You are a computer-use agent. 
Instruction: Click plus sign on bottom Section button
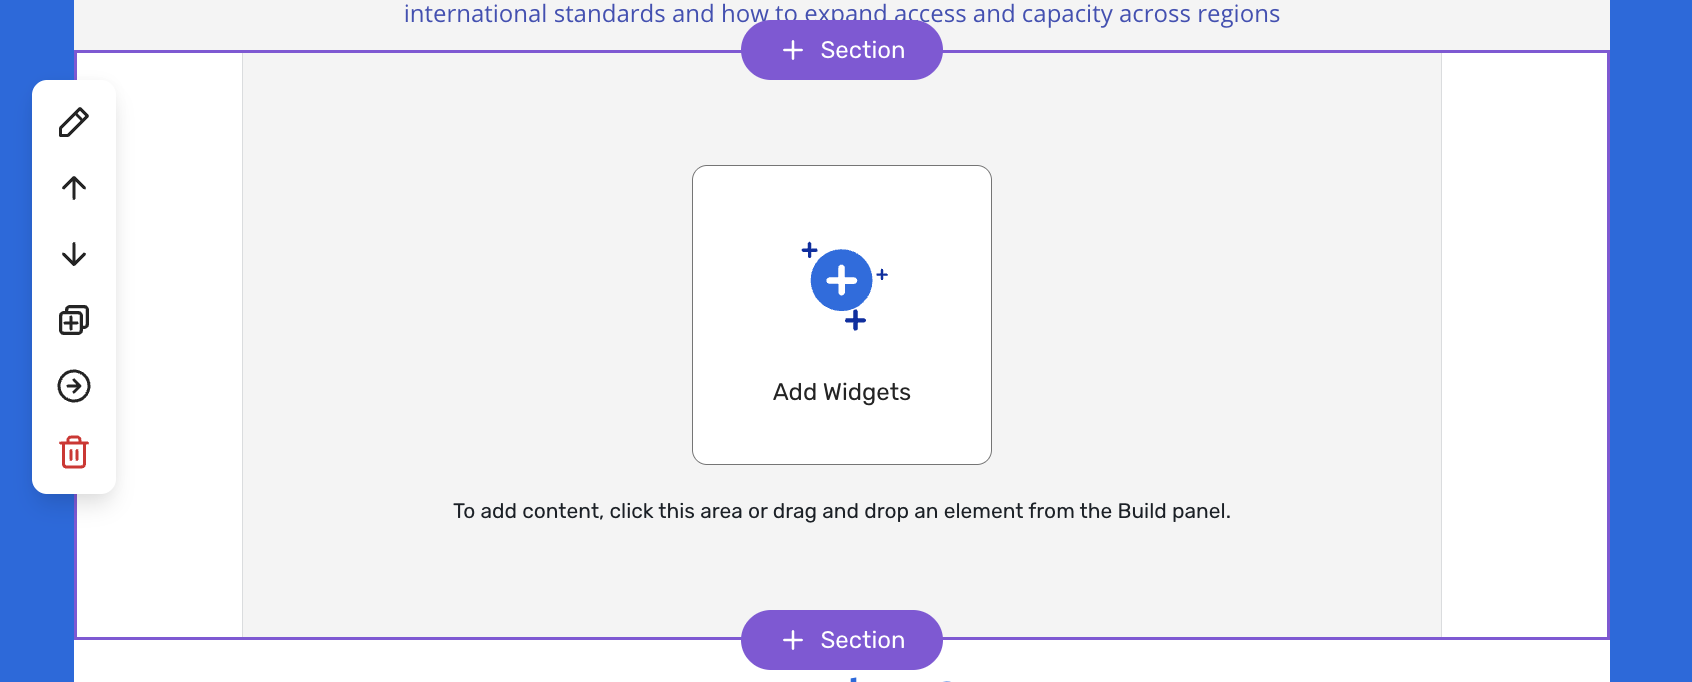coord(793,640)
